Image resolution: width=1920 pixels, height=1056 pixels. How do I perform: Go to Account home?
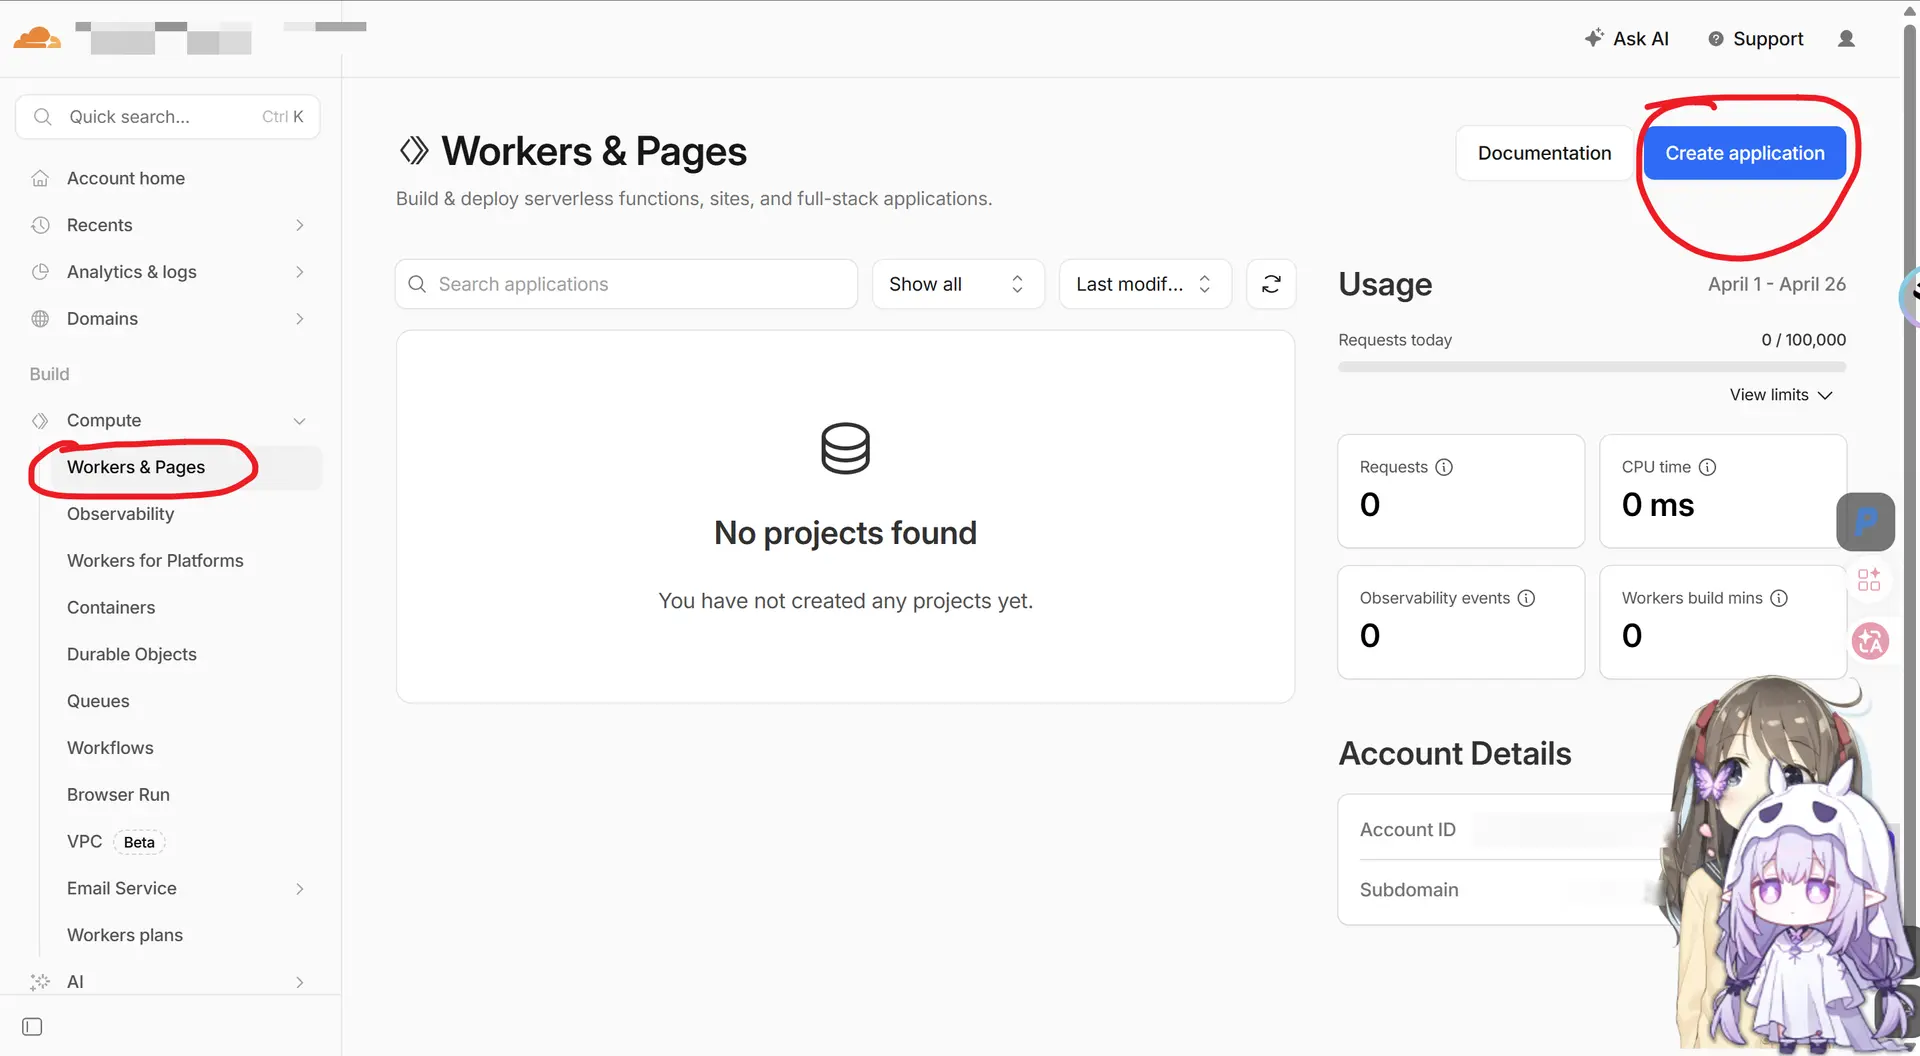pos(126,178)
